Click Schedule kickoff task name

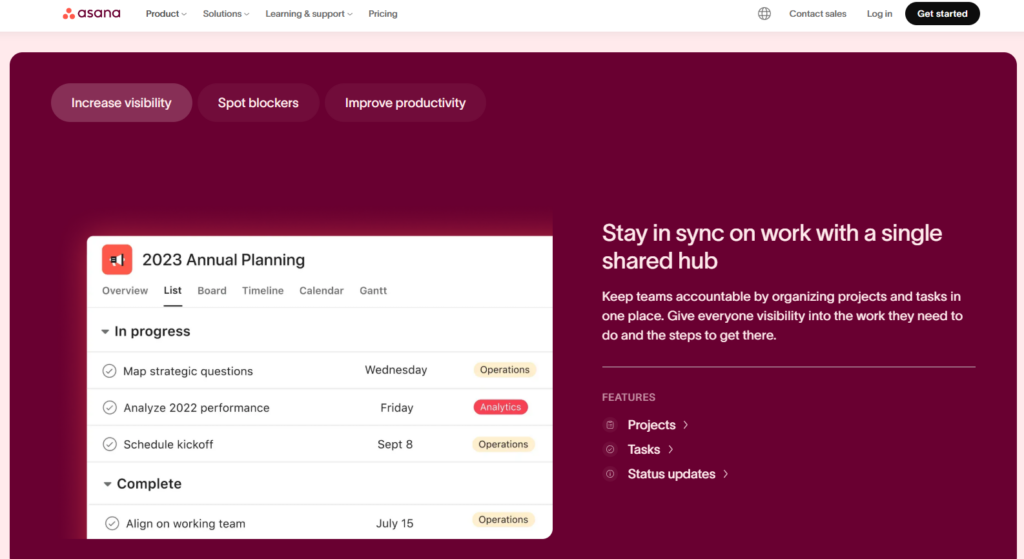(168, 444)
